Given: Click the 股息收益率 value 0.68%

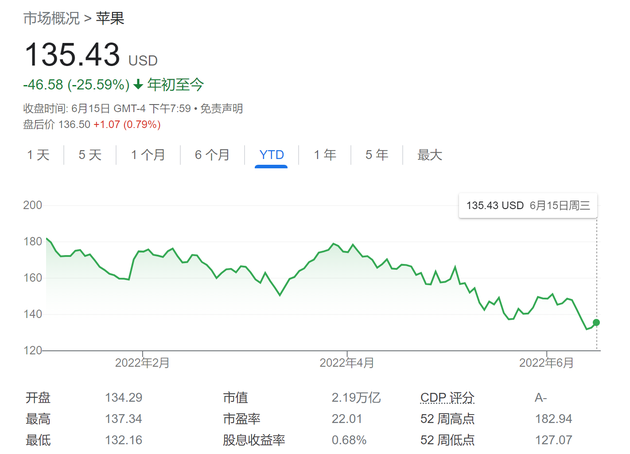Looking at the screenshot, I should click(349, 440).
